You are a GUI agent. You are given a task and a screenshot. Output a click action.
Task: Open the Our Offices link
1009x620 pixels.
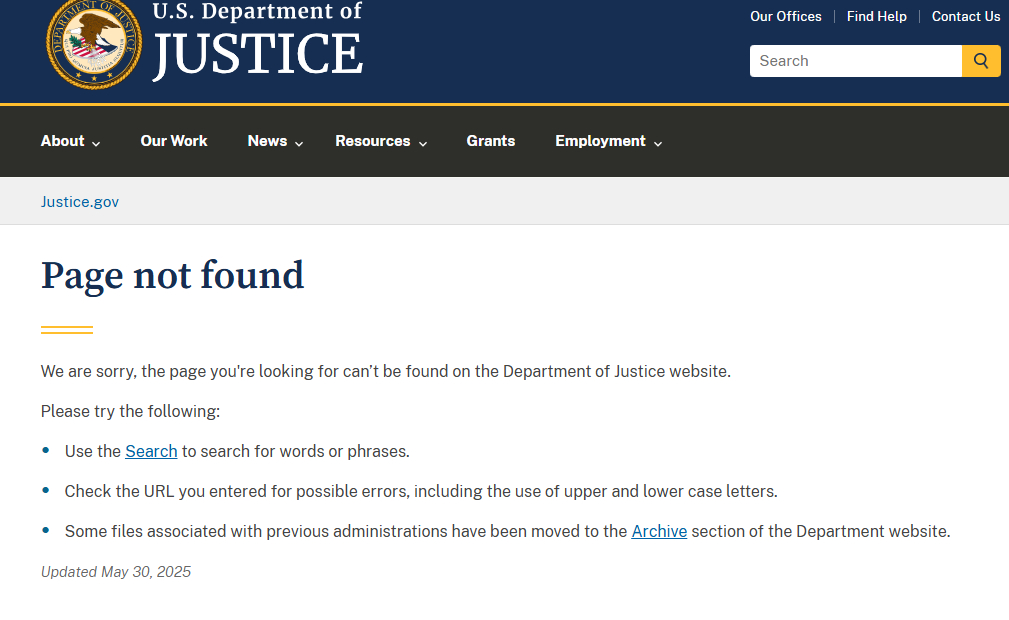(x=786, y=16)
